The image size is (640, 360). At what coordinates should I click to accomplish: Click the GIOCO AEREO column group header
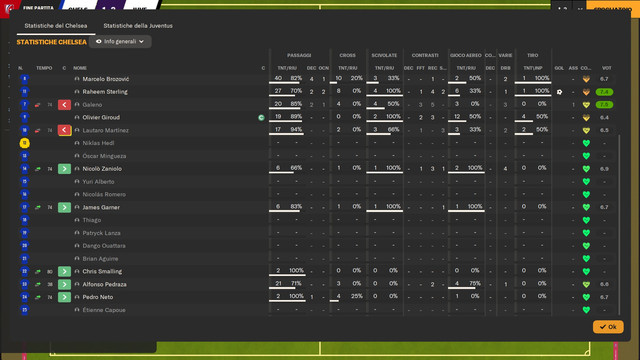(465, 55)
